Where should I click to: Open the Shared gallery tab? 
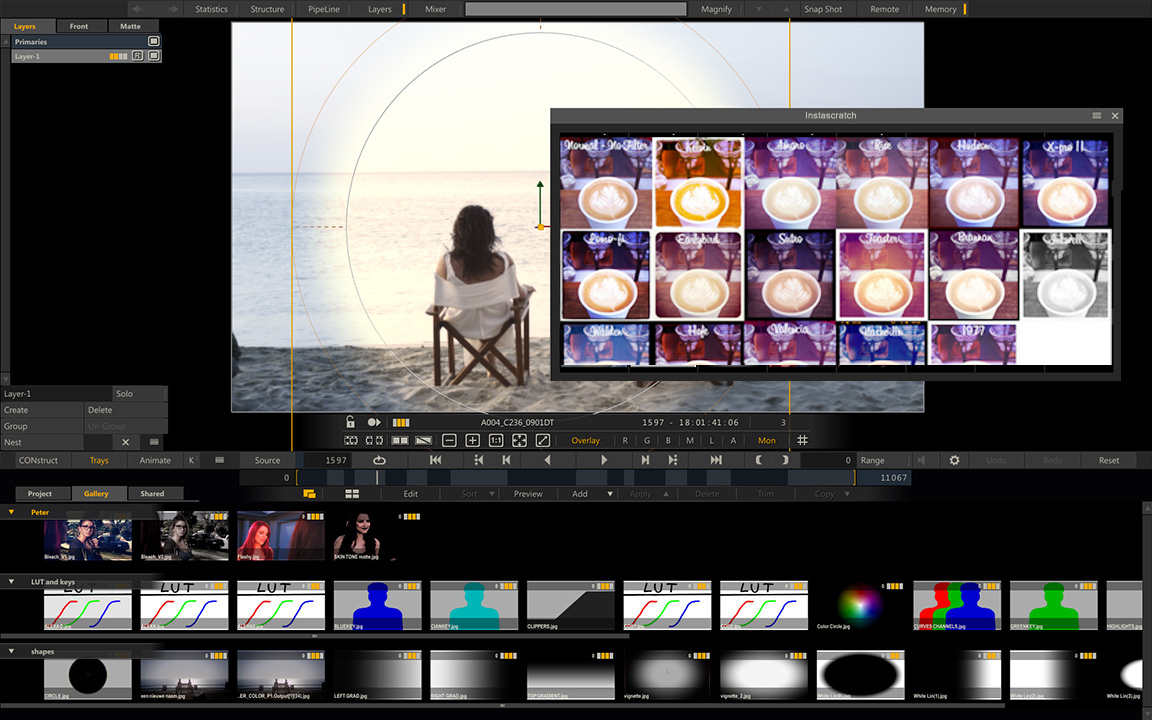point(152,494)
